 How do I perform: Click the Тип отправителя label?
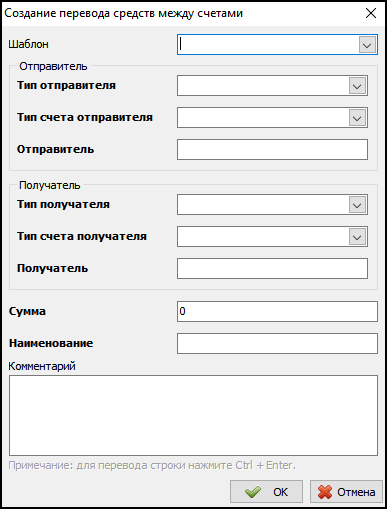click(66, 85)
